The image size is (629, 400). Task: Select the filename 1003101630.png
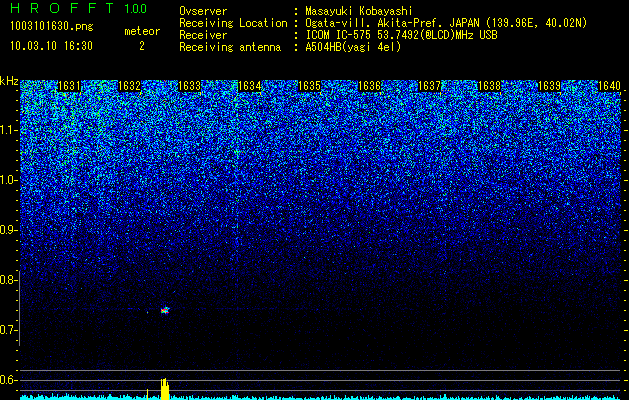point(52,27)
